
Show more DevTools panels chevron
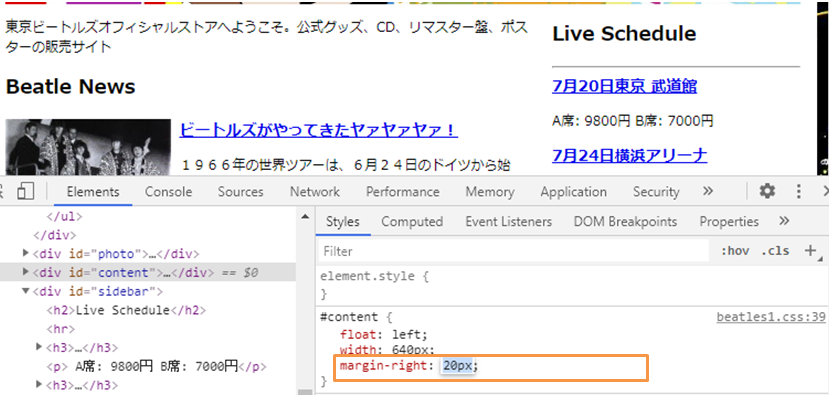[x=708, y=191]
